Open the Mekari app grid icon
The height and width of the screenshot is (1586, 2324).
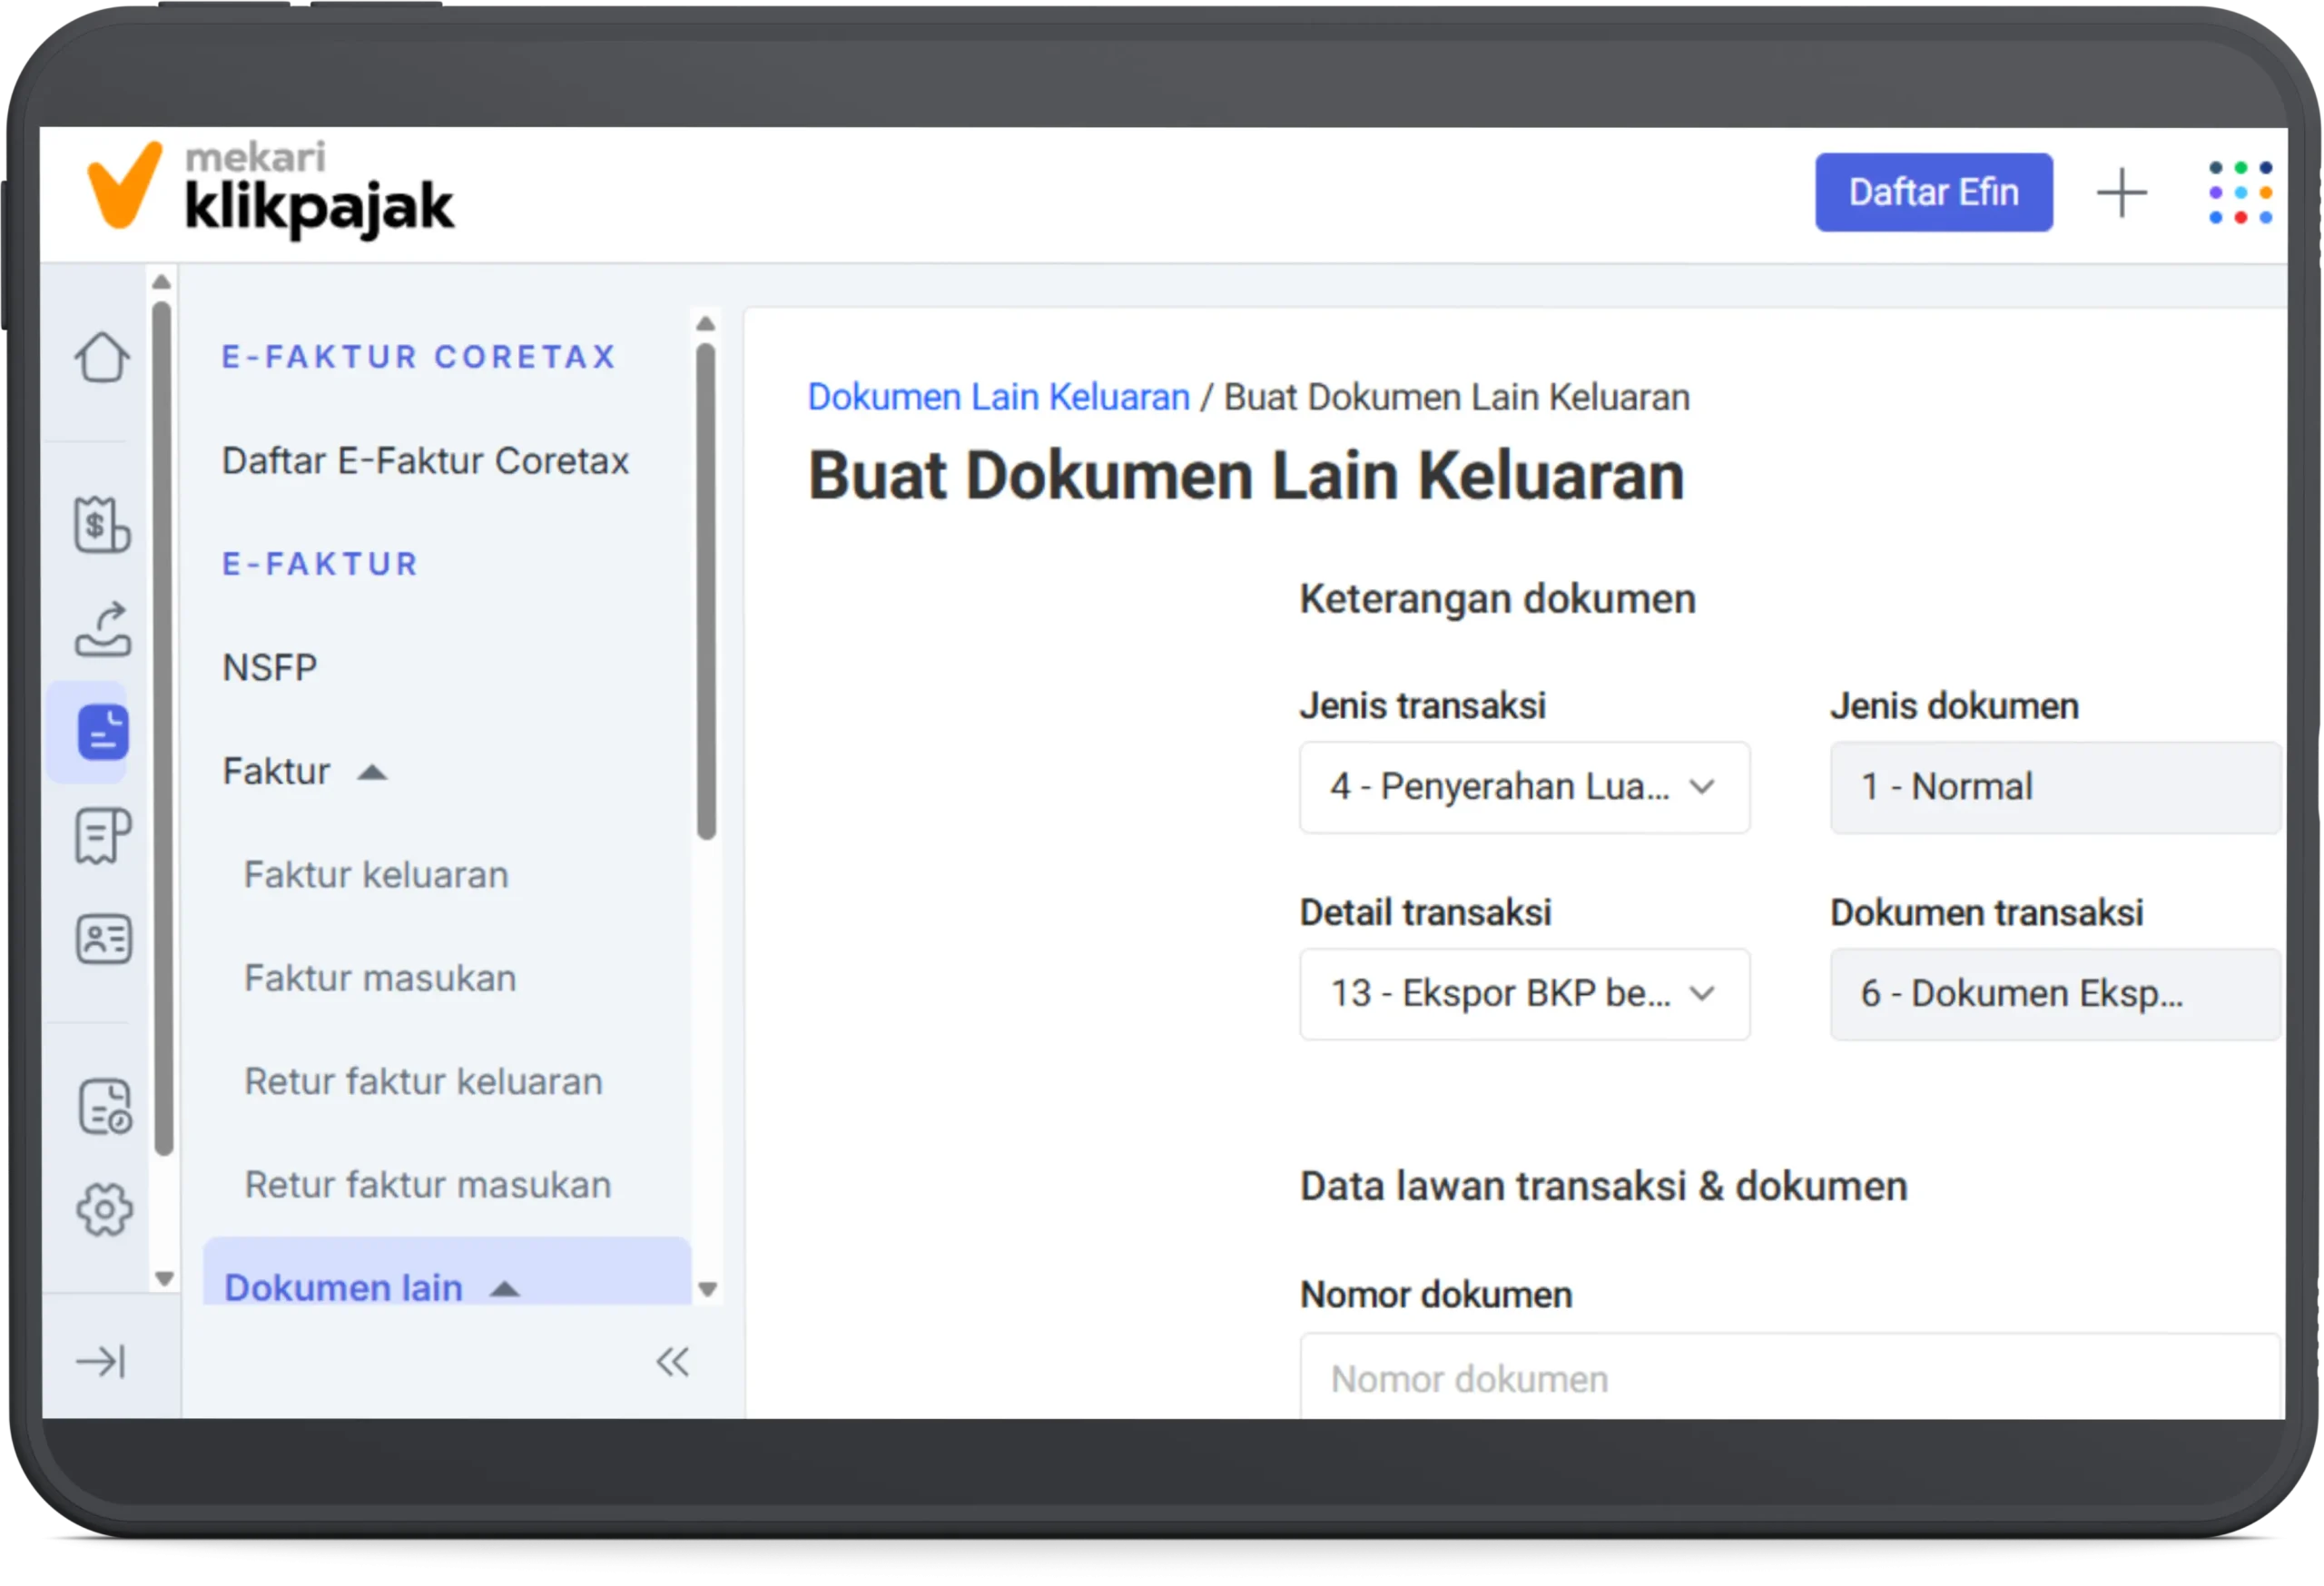pos(2240,192)
